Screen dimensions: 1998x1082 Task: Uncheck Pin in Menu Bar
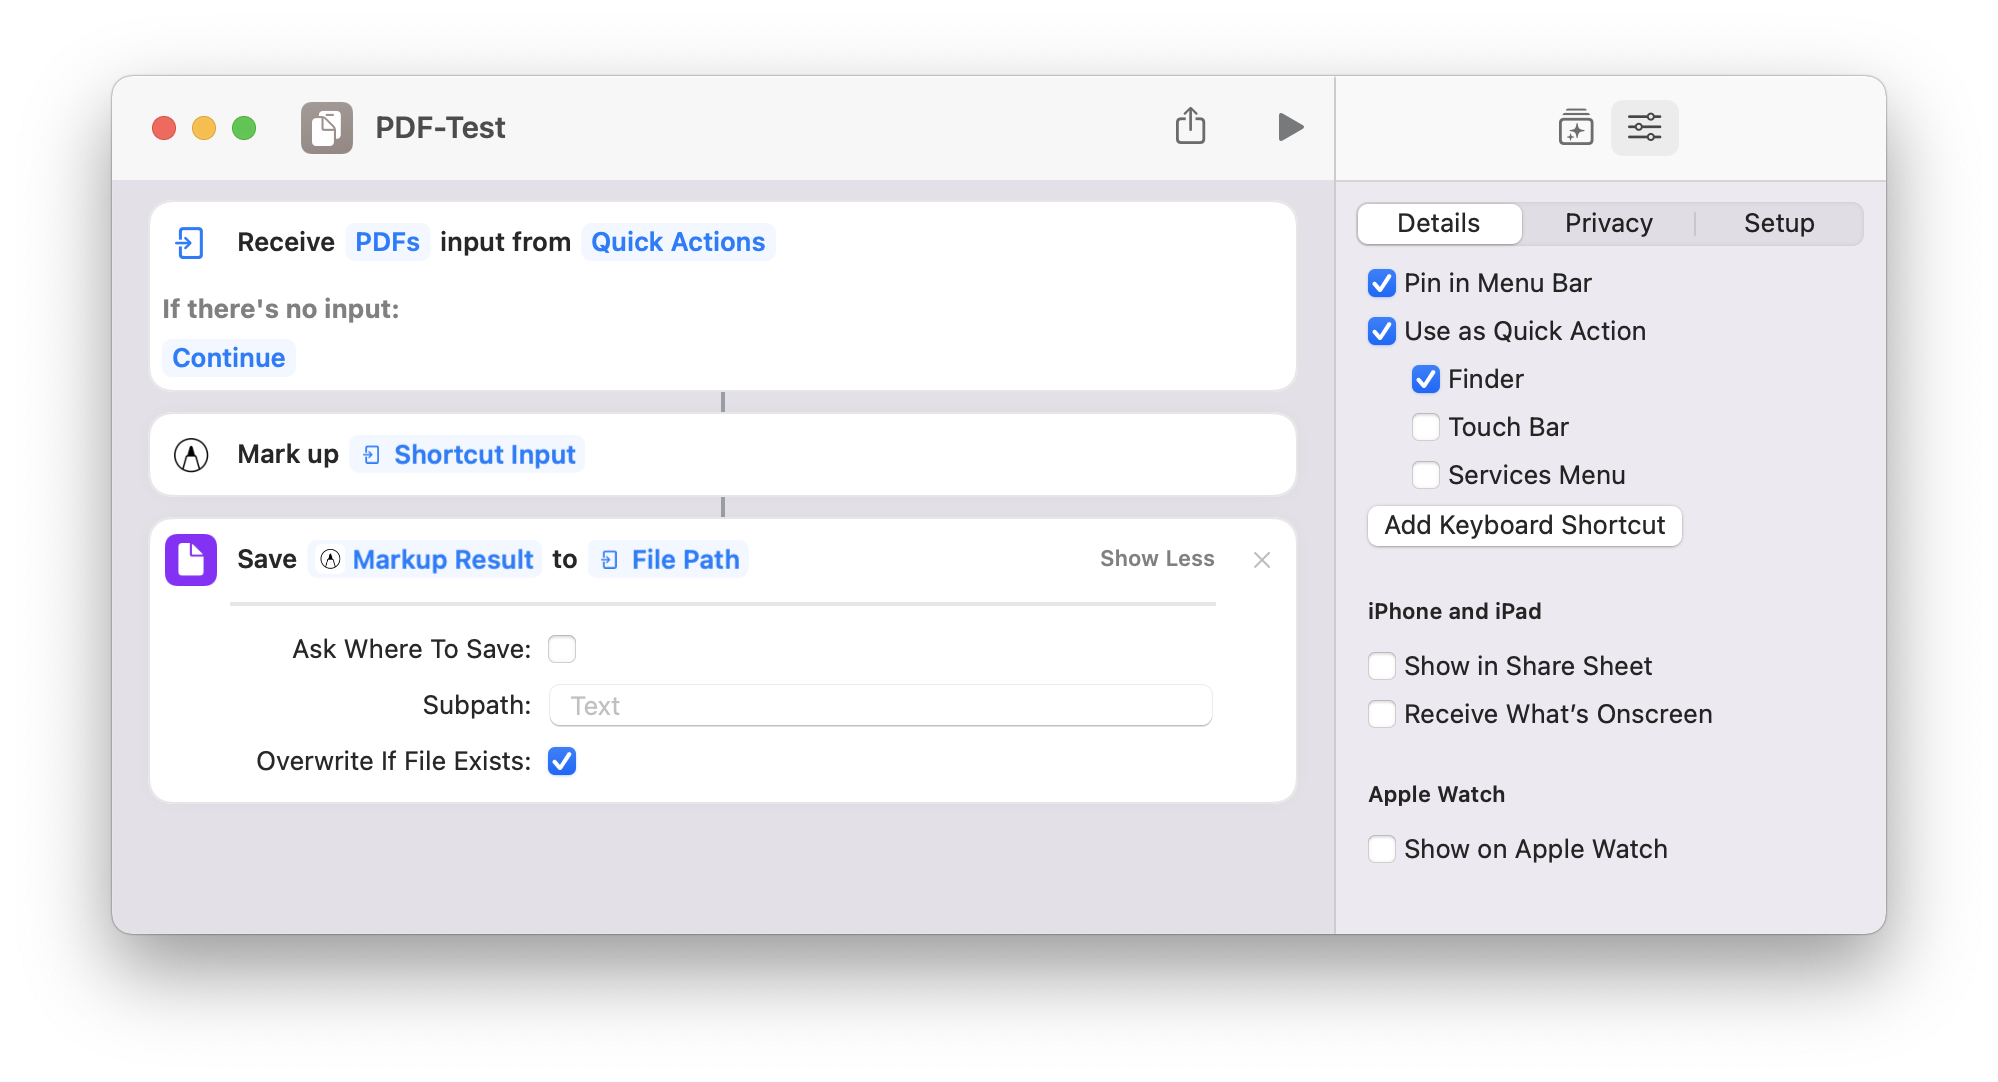coord(1382,283)
